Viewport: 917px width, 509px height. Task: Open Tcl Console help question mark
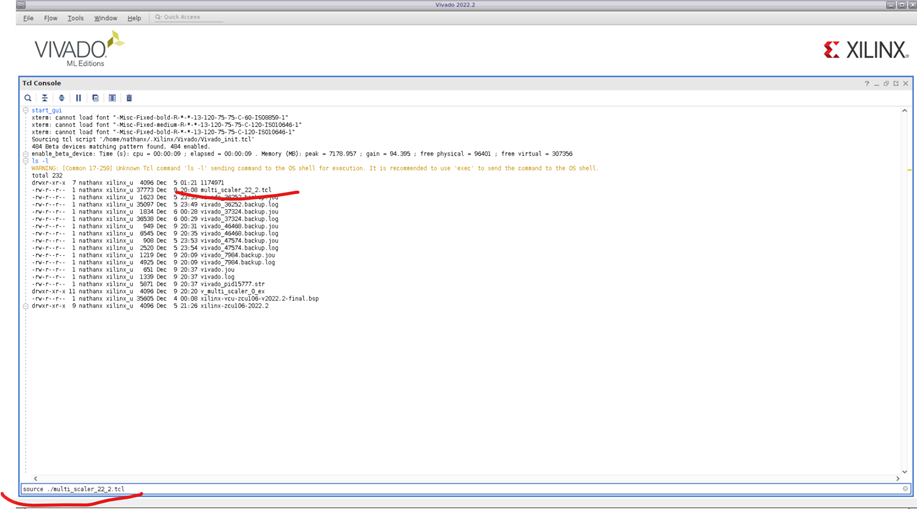(x=866, y=83)
